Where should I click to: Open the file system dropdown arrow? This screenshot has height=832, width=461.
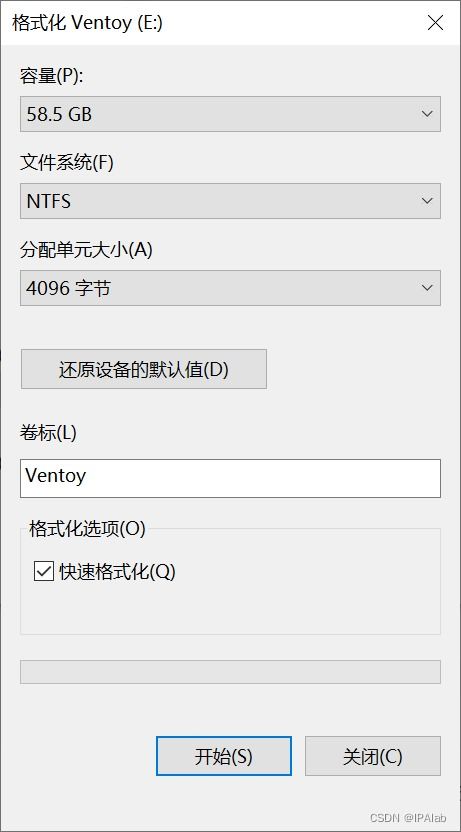[427, 201]
